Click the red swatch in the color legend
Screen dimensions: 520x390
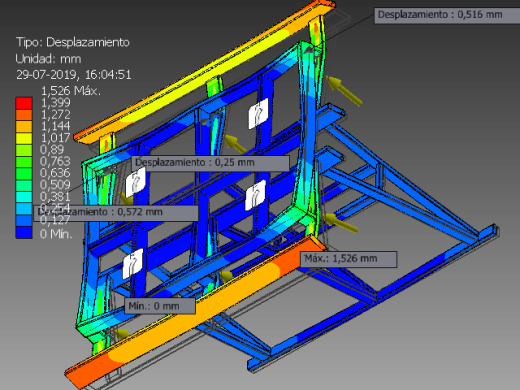click(x=24, y=103)
